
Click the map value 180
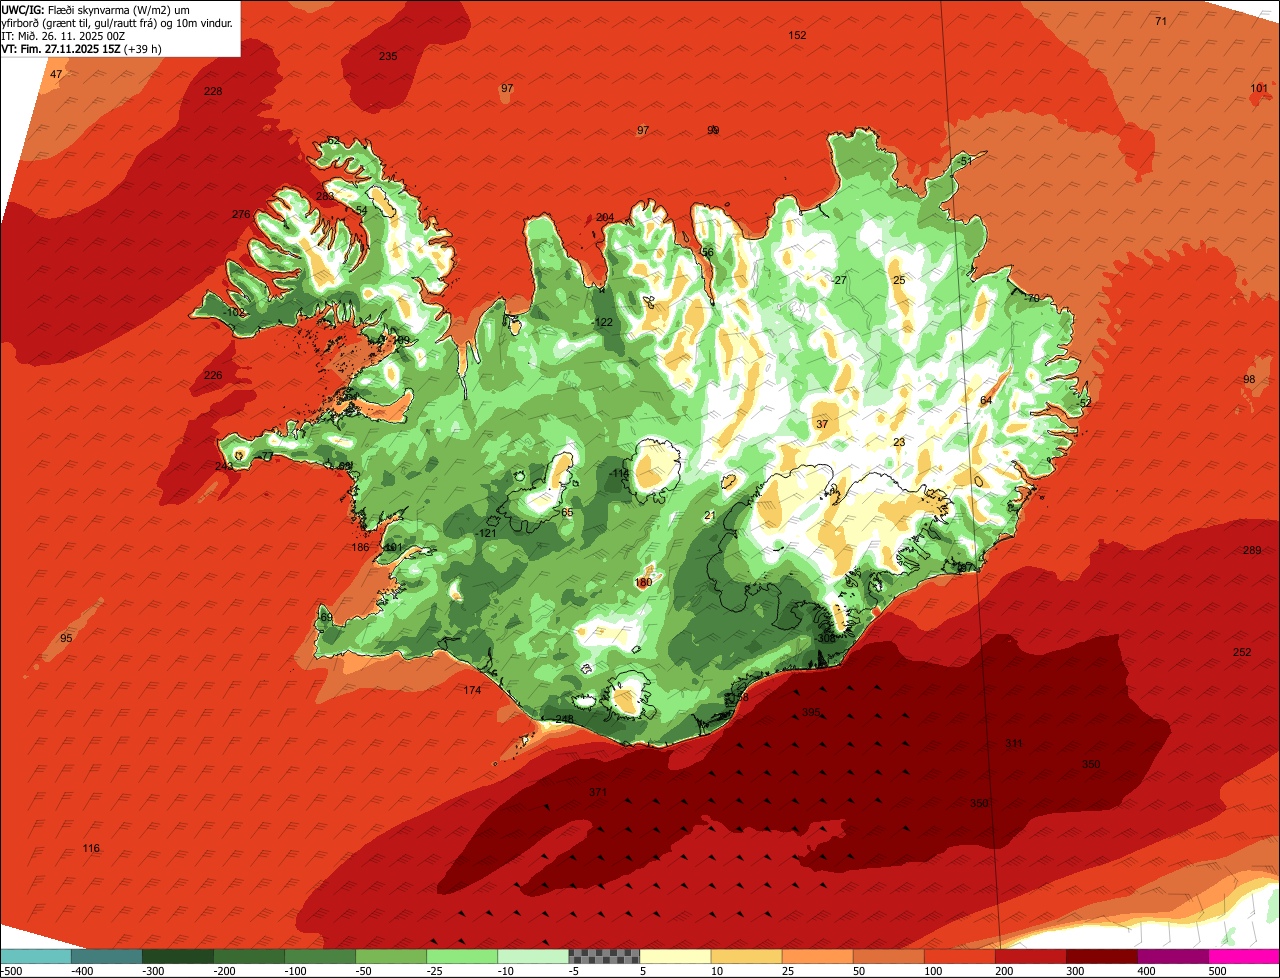pyautogui.click(x=643, y=582)
